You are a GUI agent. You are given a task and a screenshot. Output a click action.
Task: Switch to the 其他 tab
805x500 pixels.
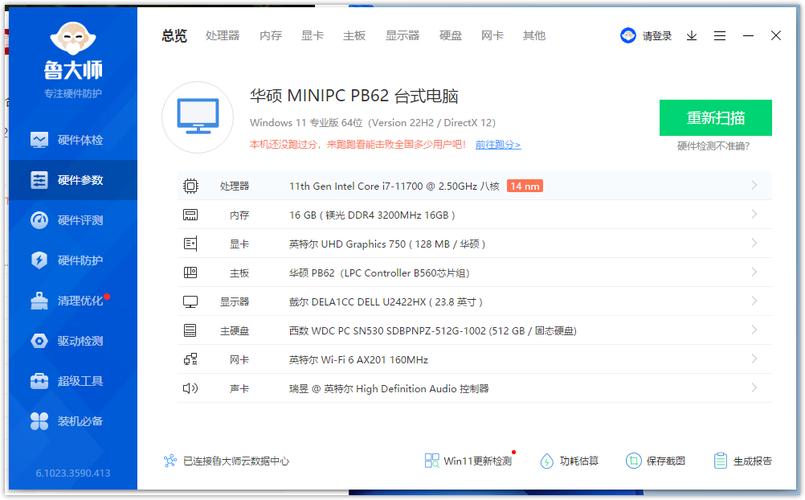coord(534,35)
